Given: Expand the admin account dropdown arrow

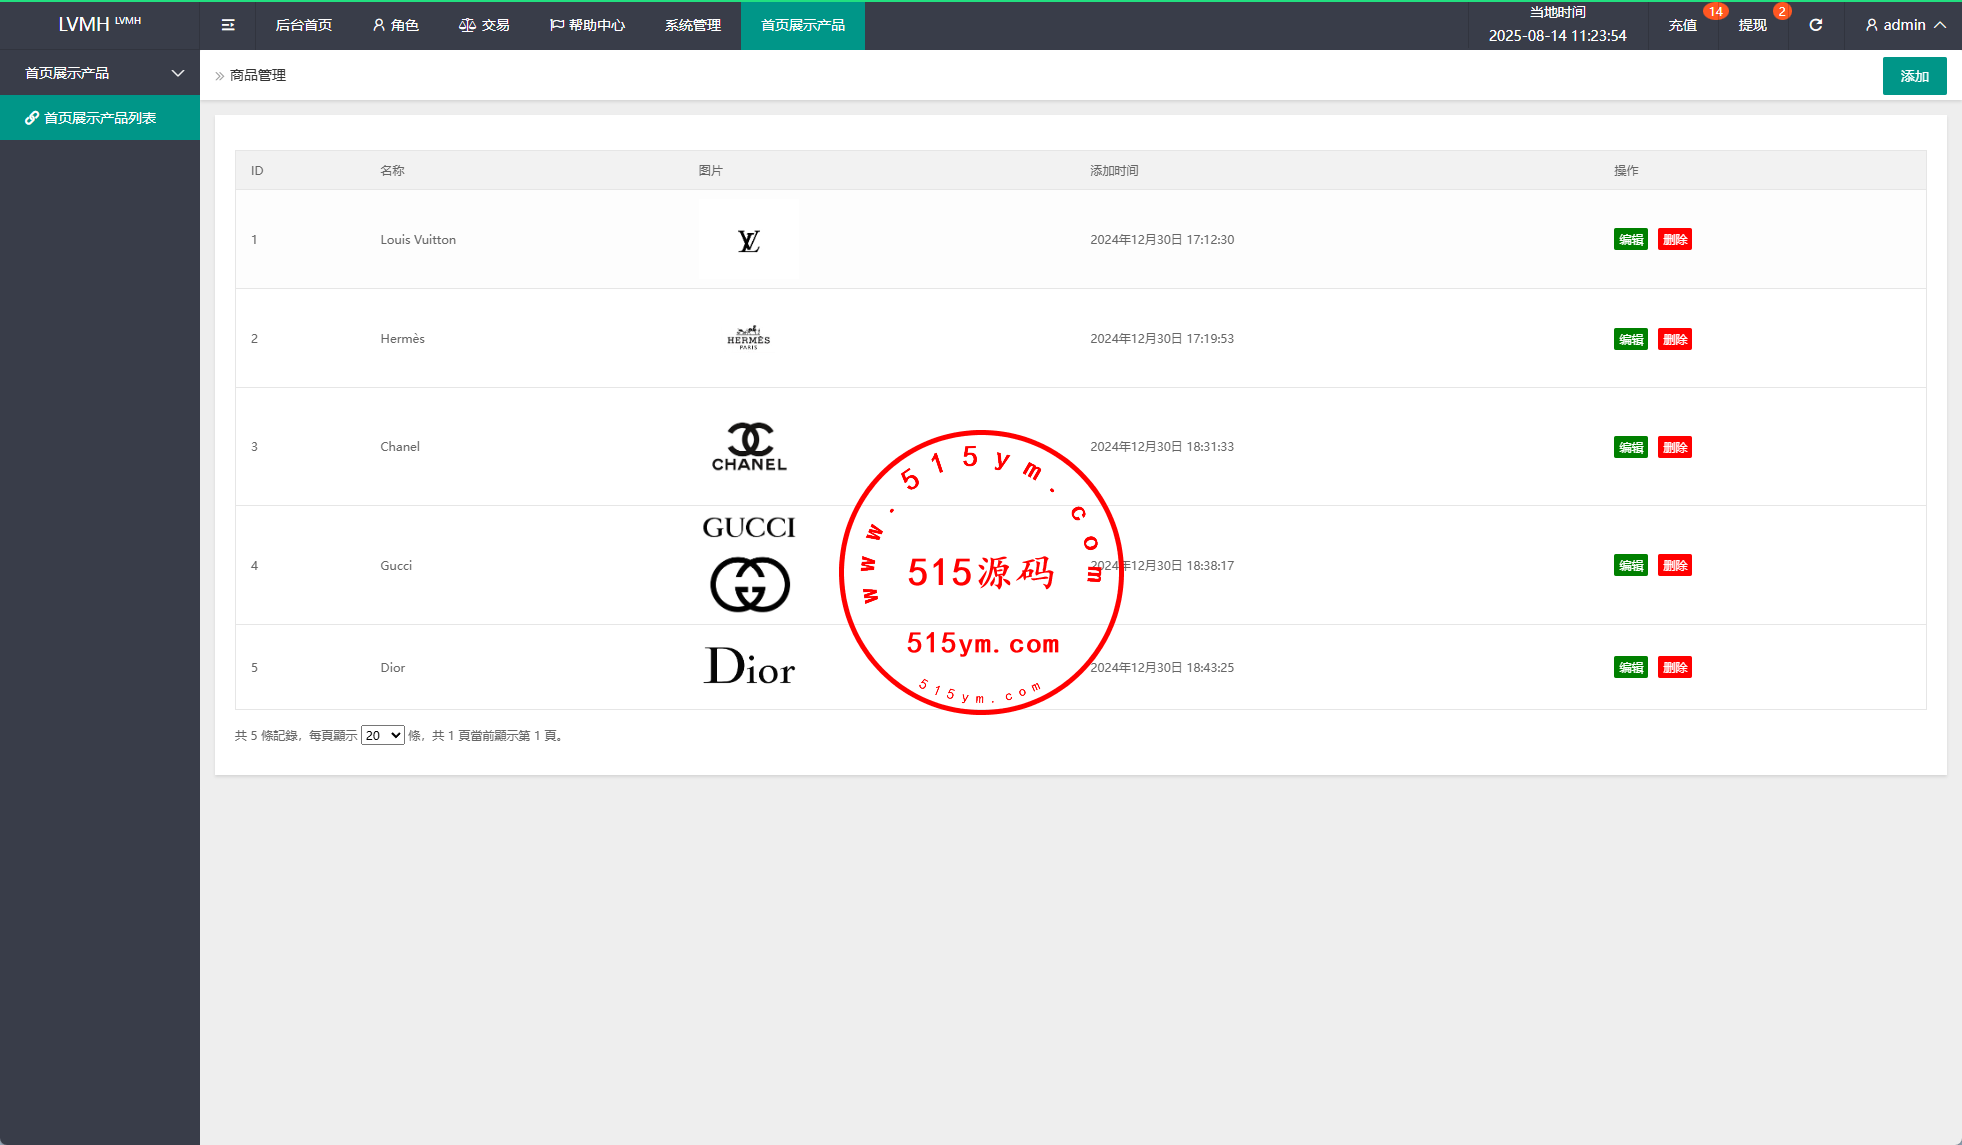Looking at the screenshot, I should pyautogui.click(x=1940, y=25).
